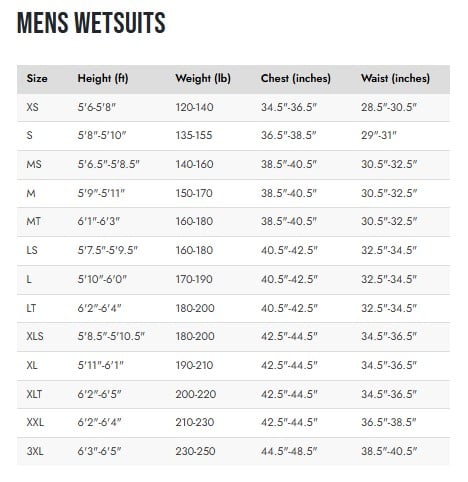This screenshot has width=468, height=482.
Task: Select the Height (ft) column header
Action: [x=103, y=79]
